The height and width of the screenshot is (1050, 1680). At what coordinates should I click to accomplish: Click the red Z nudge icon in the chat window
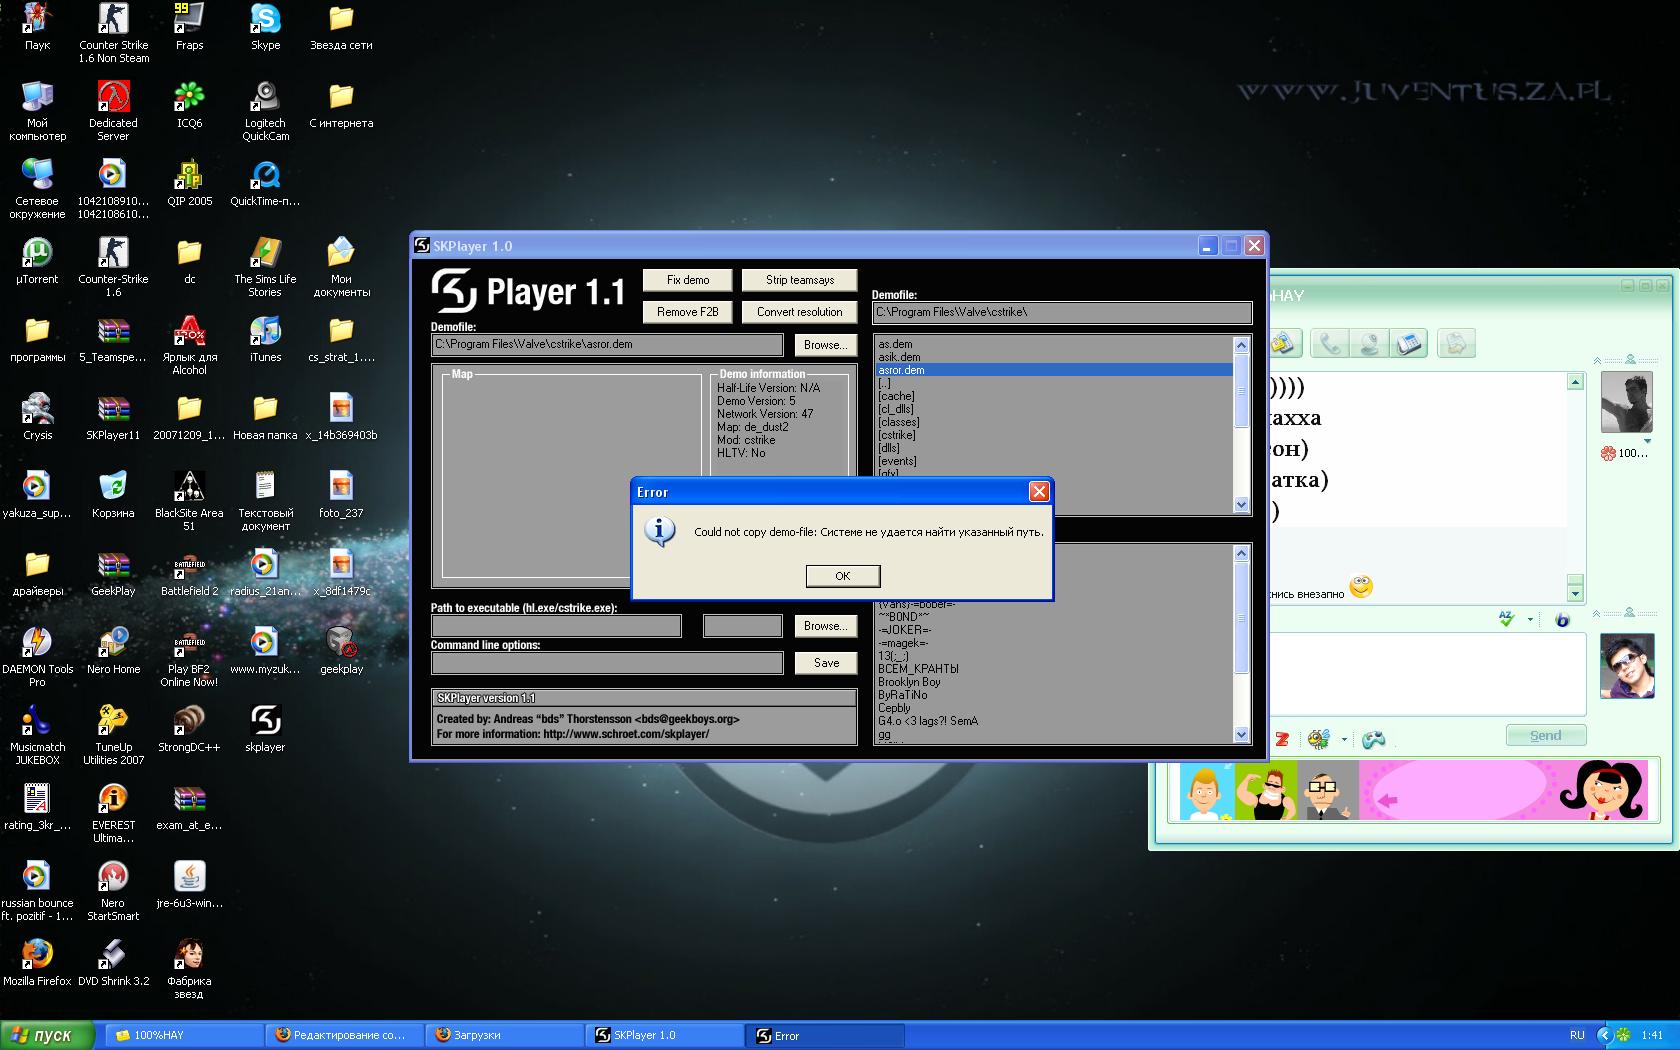pos(1282,740)
